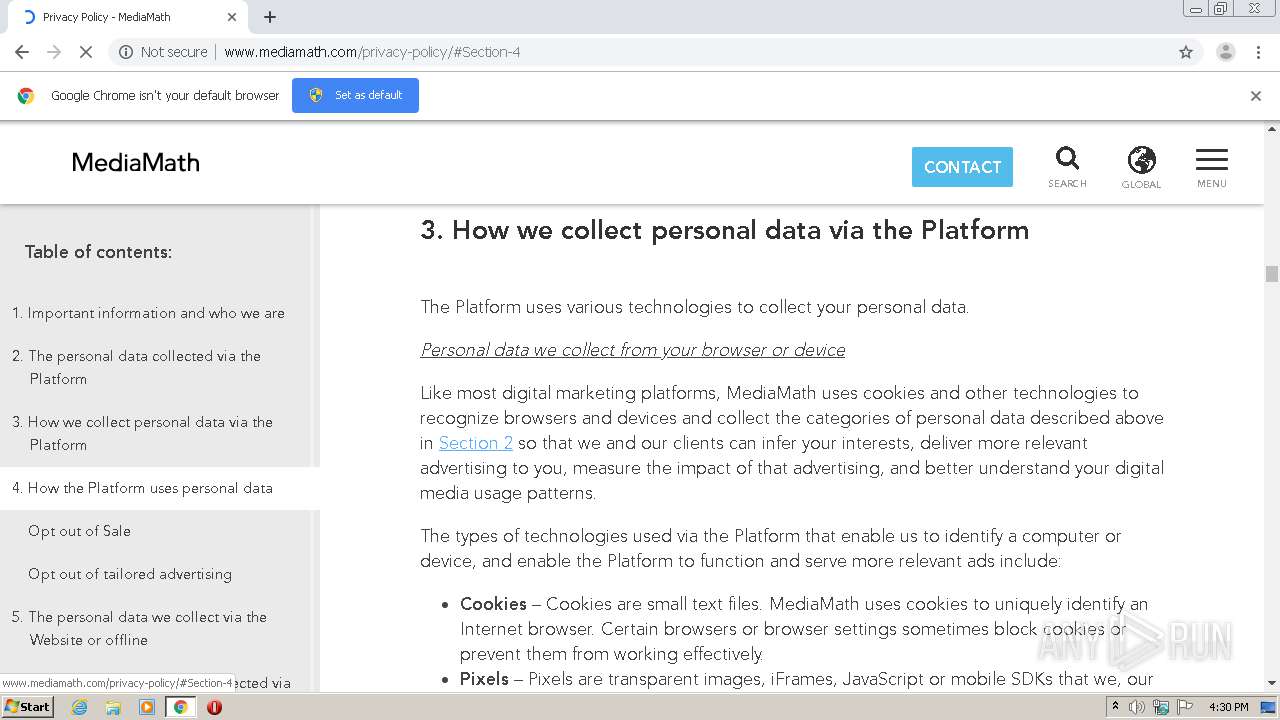Viewport: 1280px width, 720px height.
Task: Open the hamburger Menu
Action: pyautogui.click(x=1212, y=167)
